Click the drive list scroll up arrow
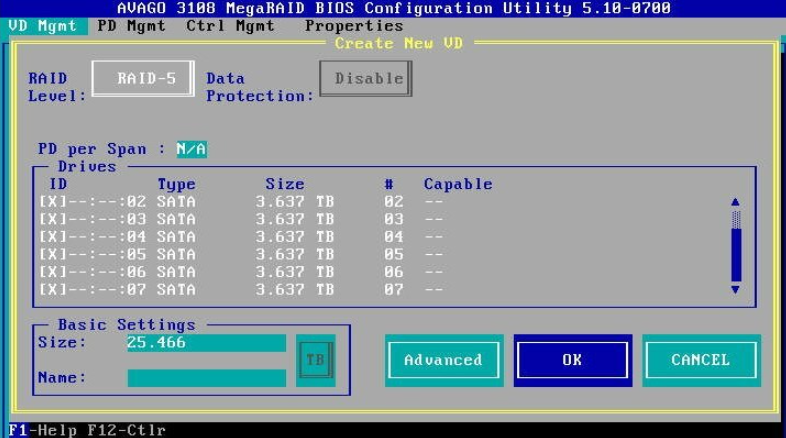 pyautogui.click(x=736, y=202)
